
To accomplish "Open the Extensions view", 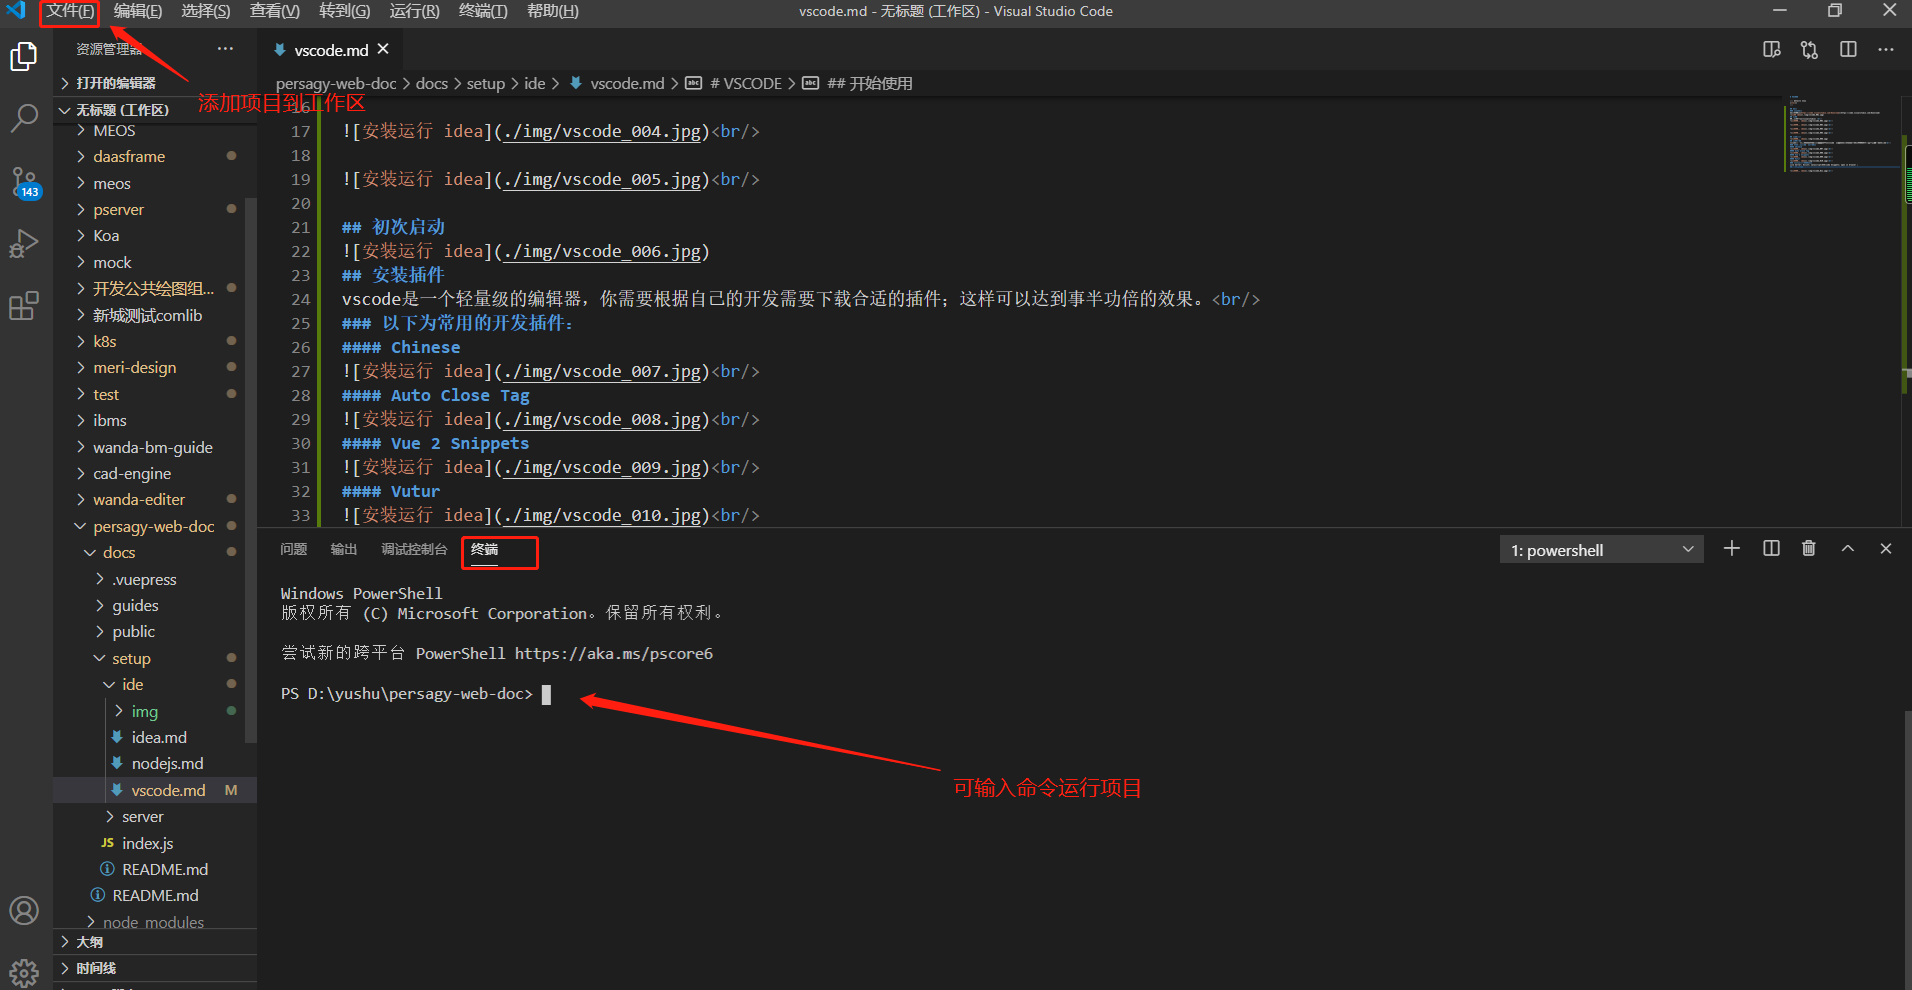I will click(x=24, y=306).
